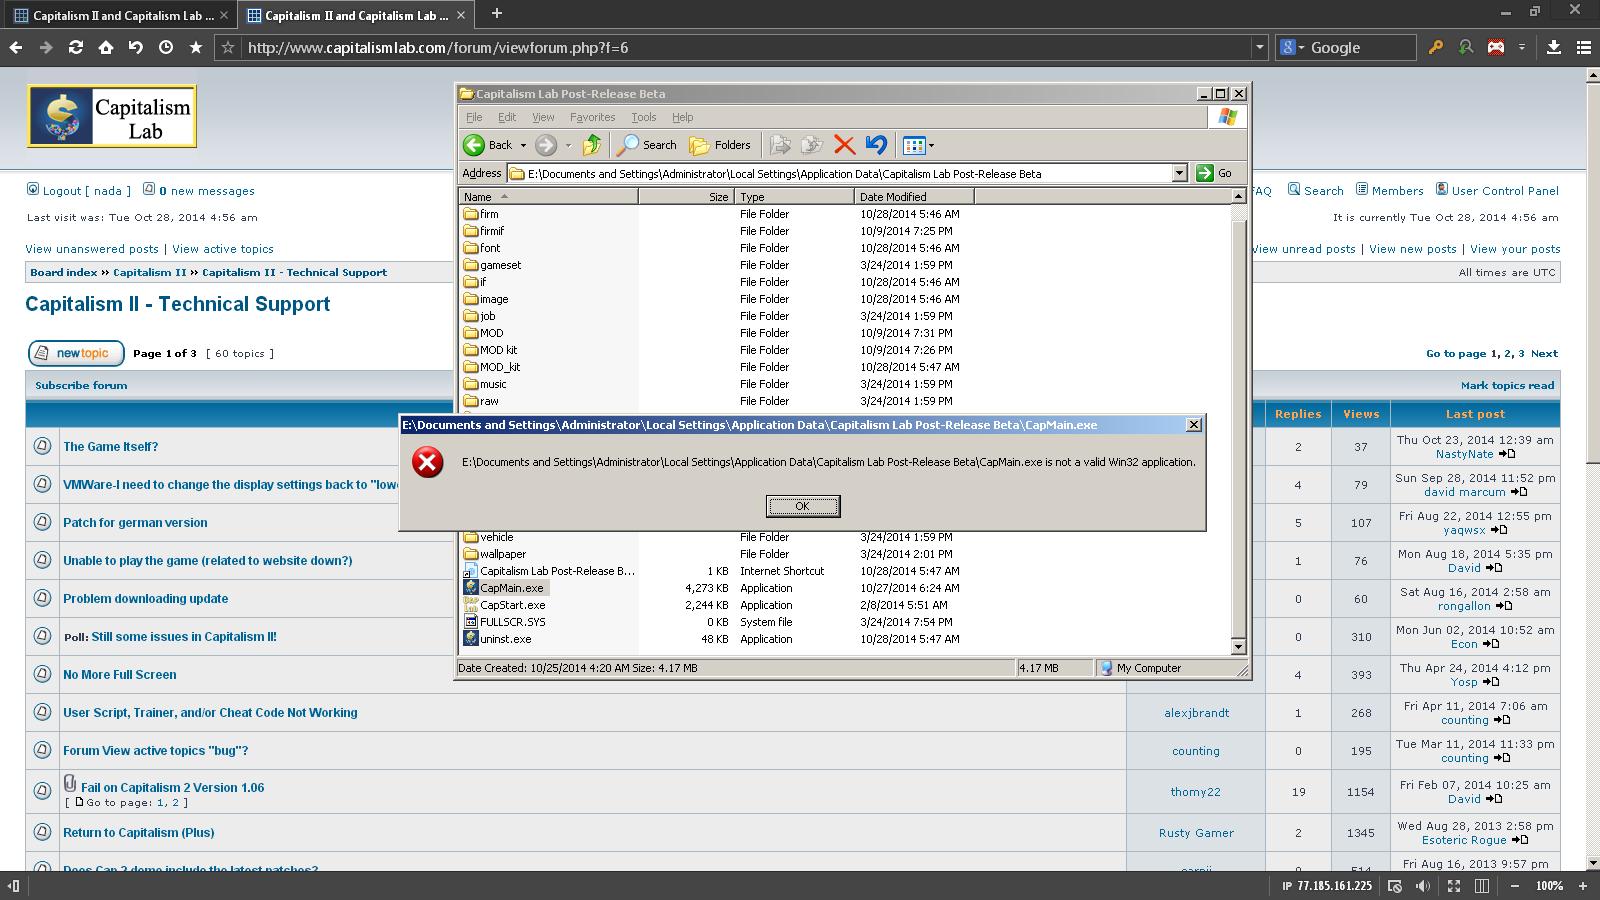Viewport: 1600px width, 900px height.
Task: Toggle fullscreen from the browser status bar
Action: pyautogui.click(x=1454, y=886)
